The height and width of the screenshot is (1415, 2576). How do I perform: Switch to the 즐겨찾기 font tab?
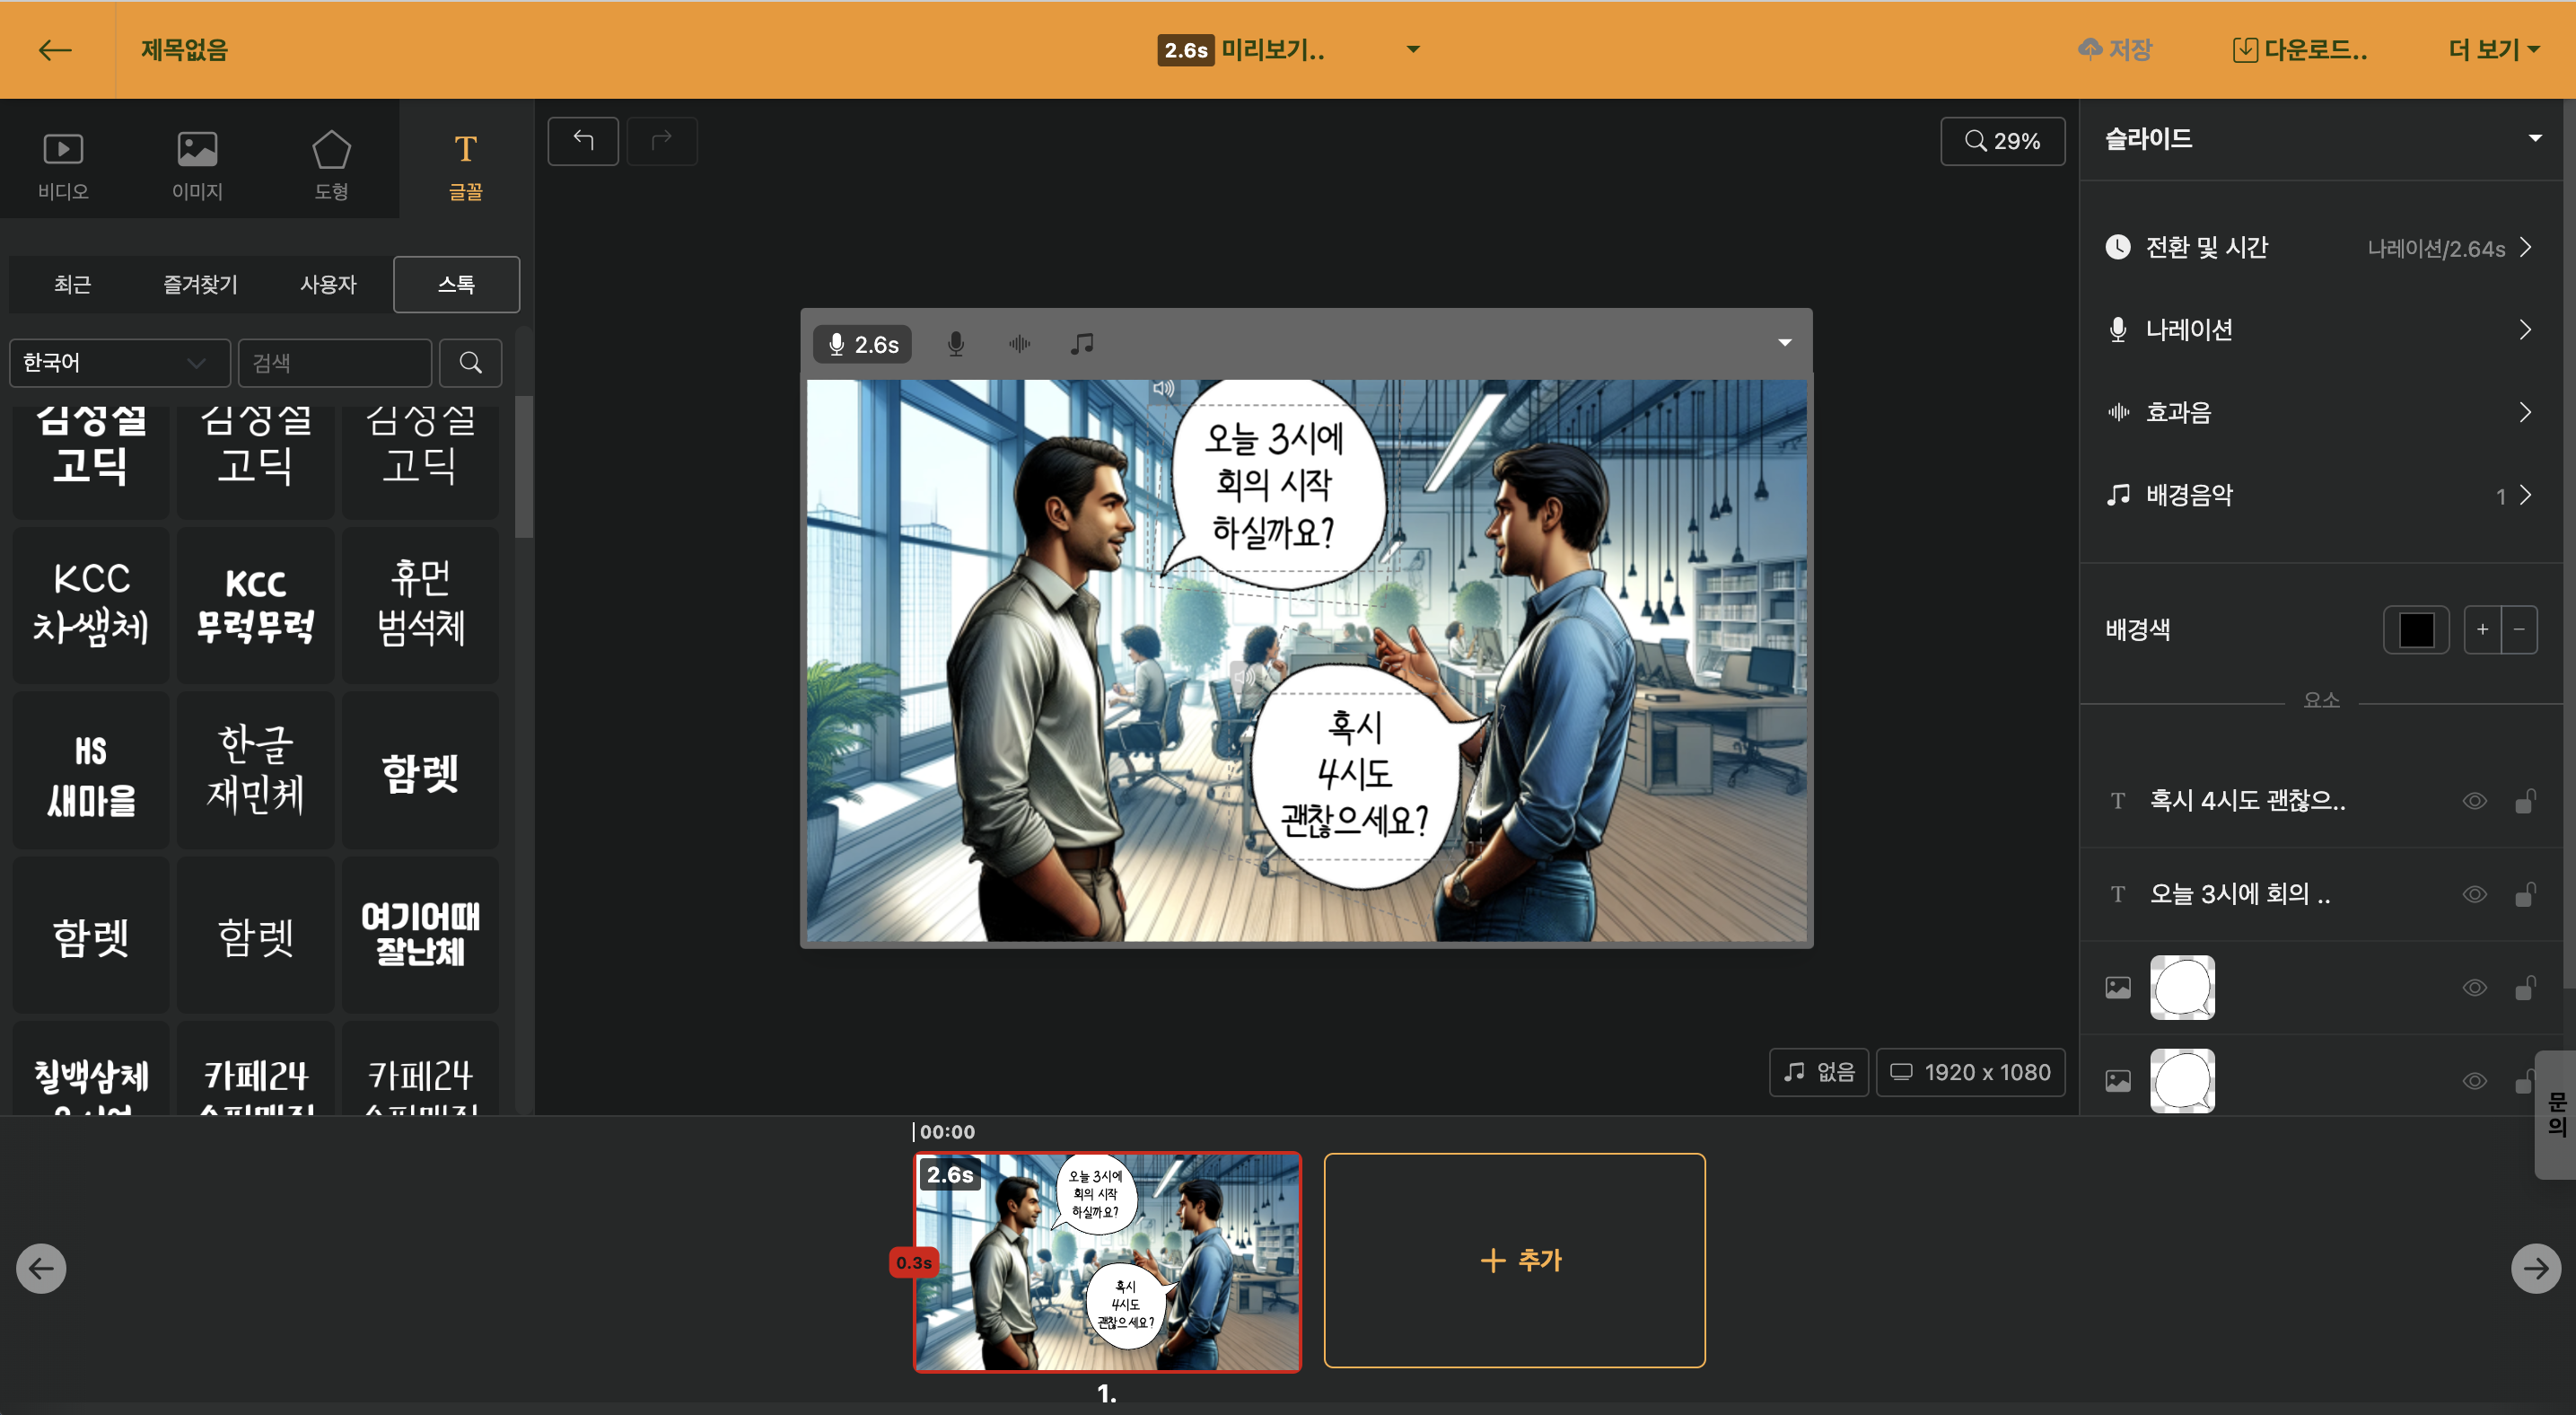click(x=200, y=285)
